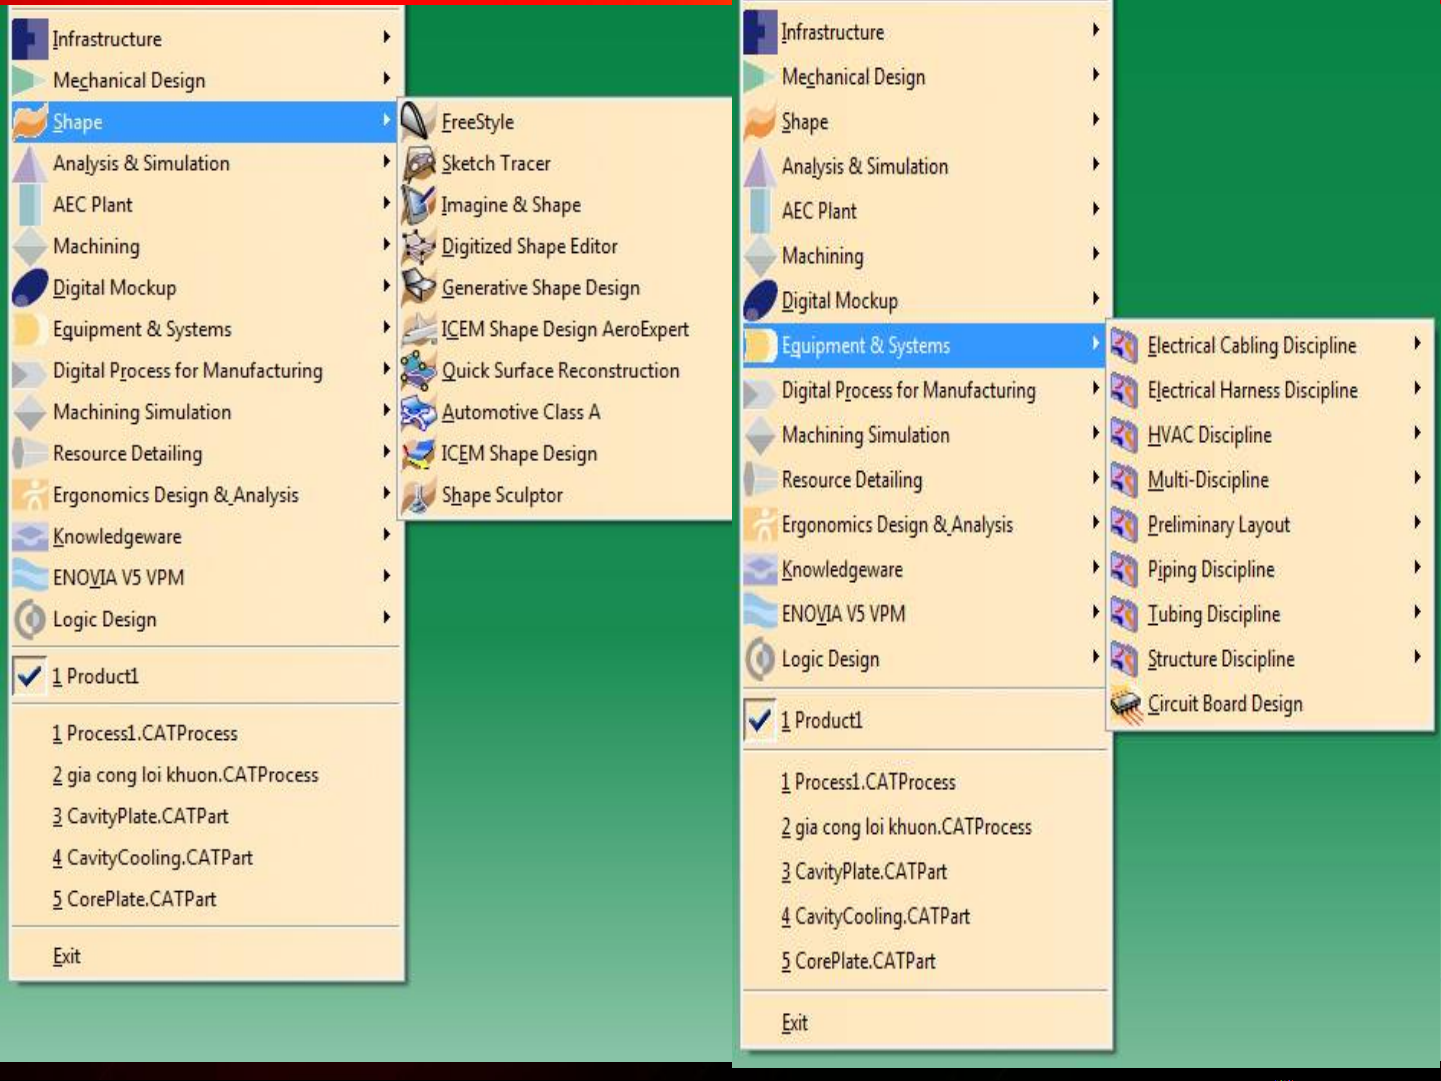This screenshot has height=1081, width=1441.
Task: Expand Mechanical Design arrow in left menu
Action: (386, 78)
